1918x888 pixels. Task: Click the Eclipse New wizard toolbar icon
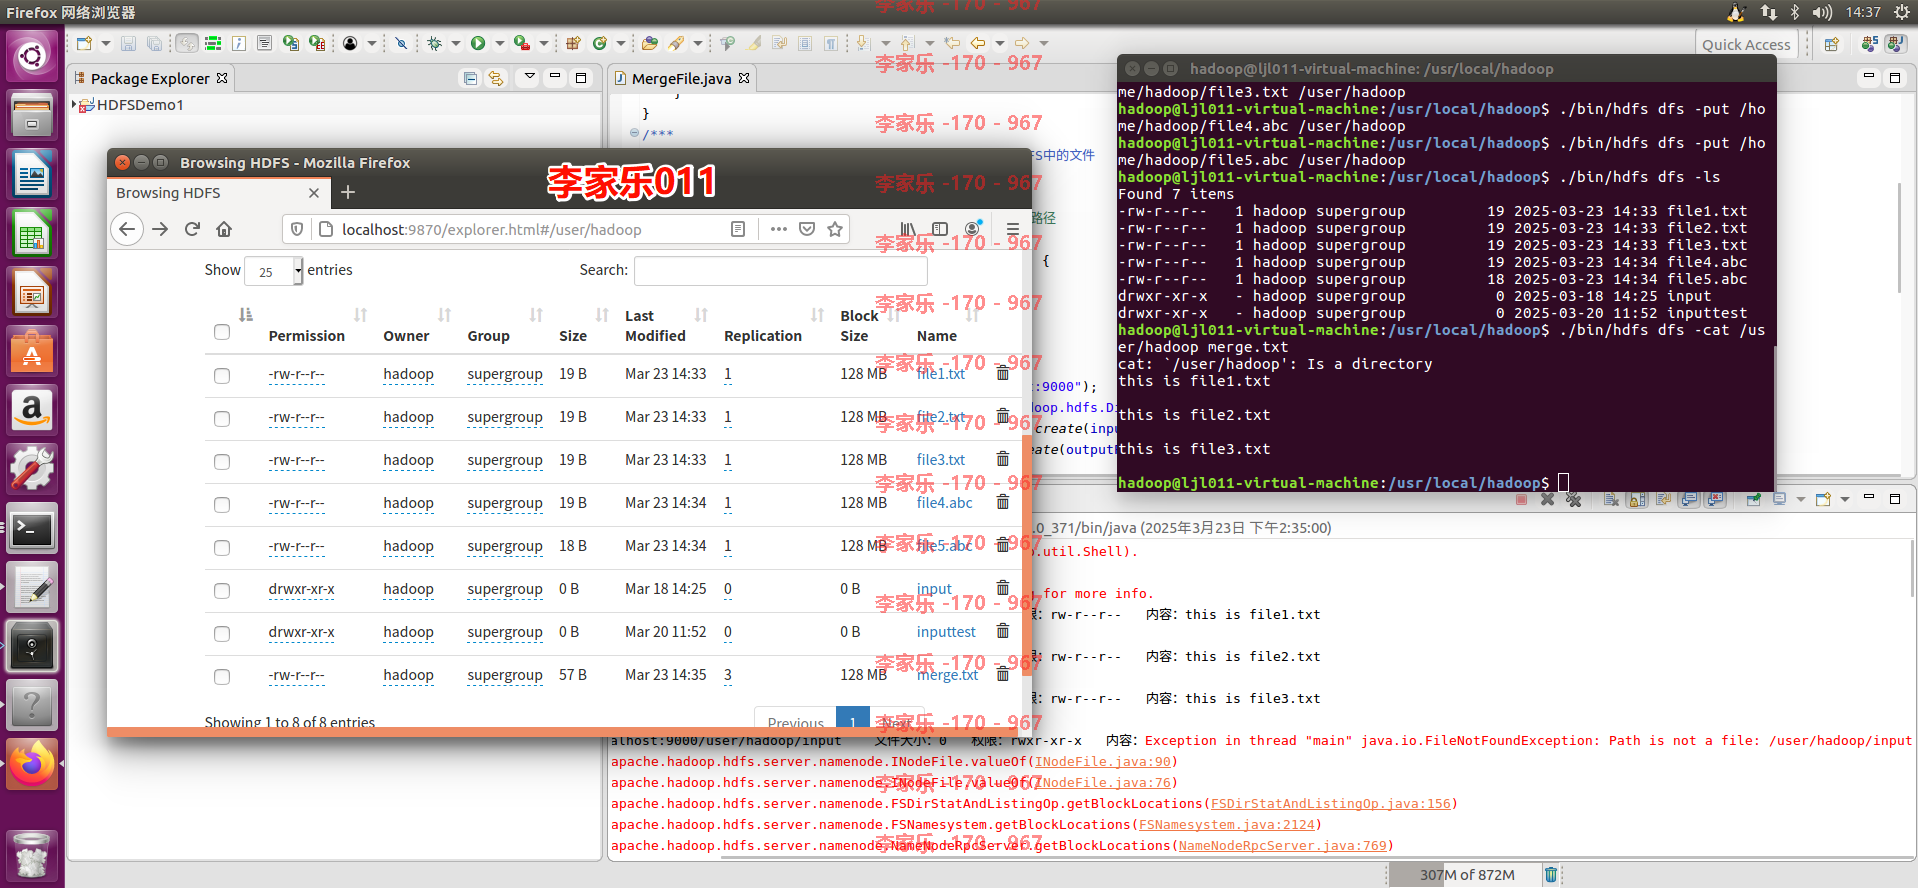(84, 43)
